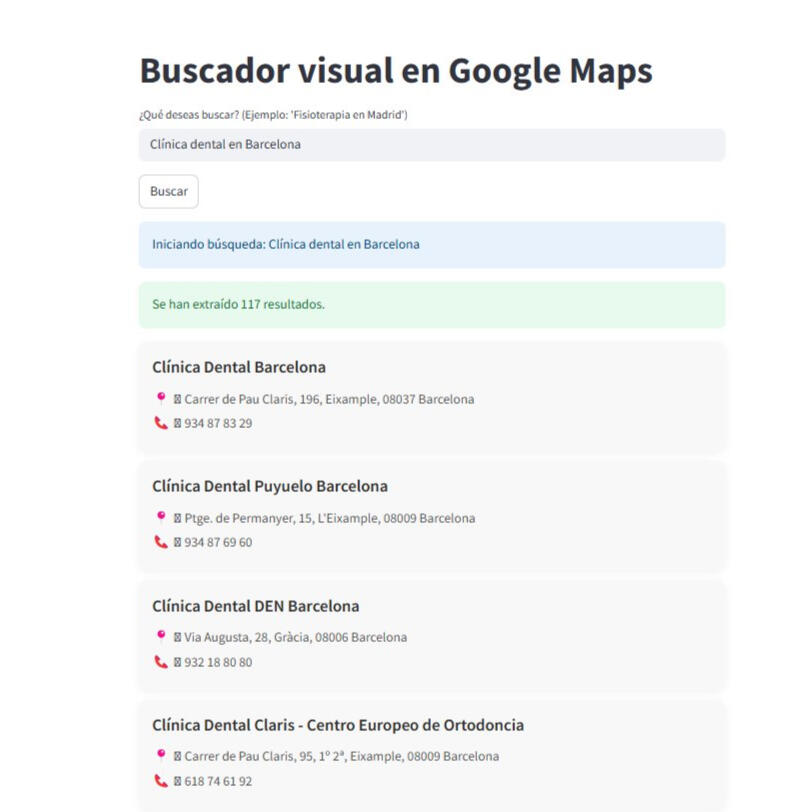
Task: Click phone icon next to 618 74 61 92
Action: click(x=160, y=781)
